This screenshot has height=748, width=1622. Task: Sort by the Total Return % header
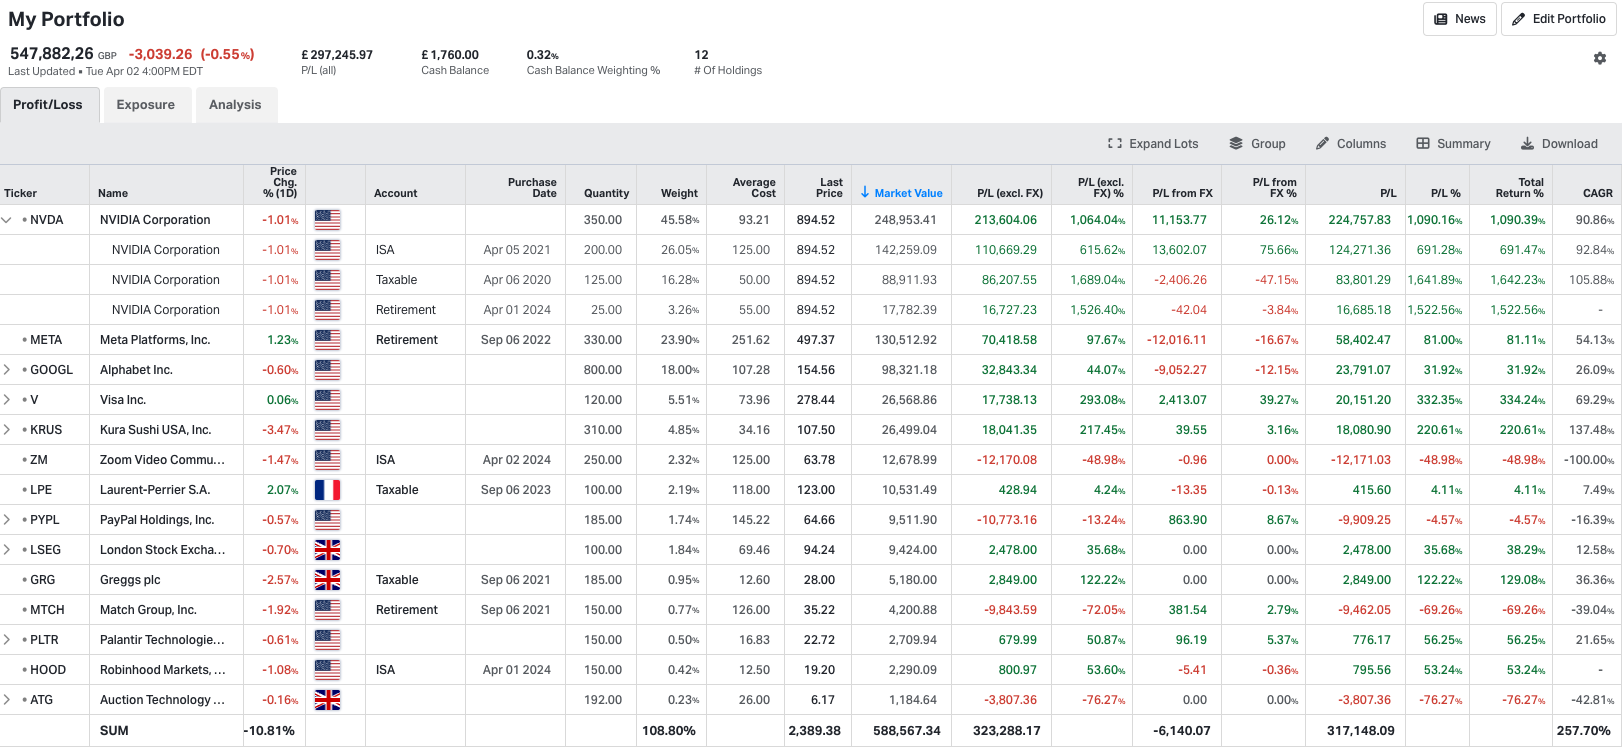(1519, 188)
